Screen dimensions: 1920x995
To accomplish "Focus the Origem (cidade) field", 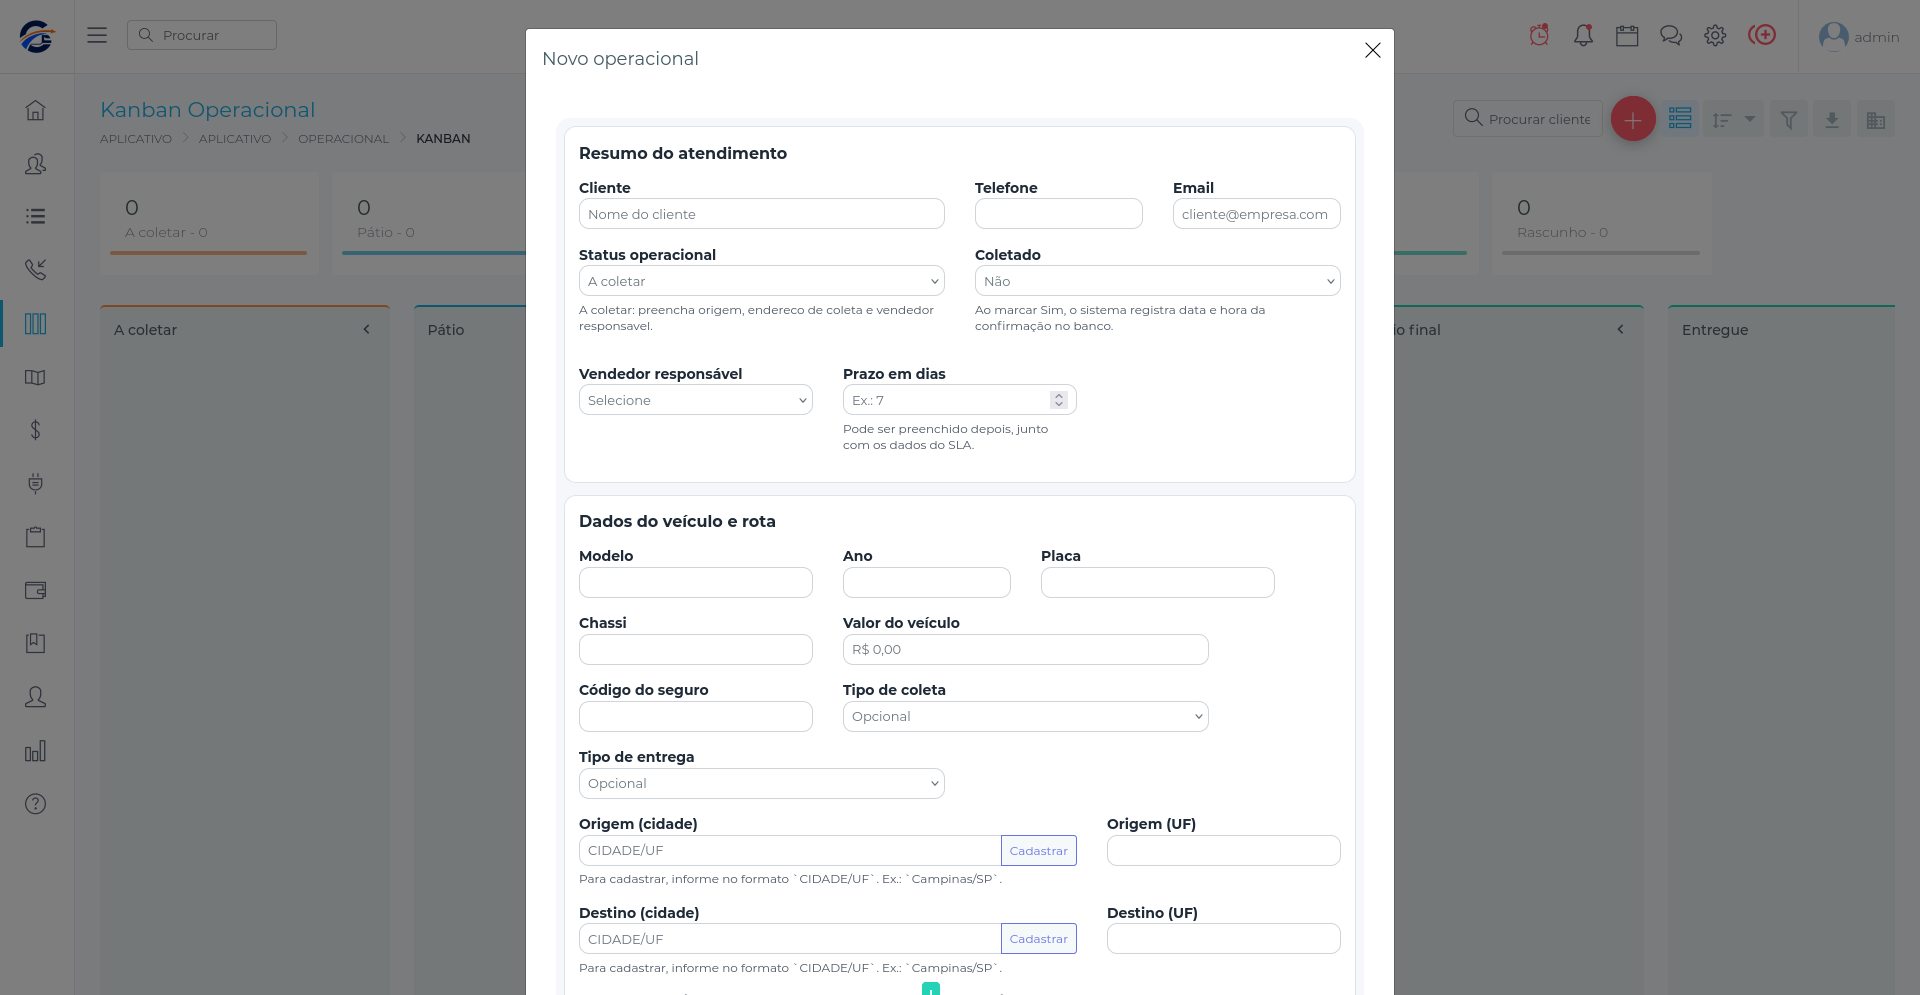I will point(790,851).
